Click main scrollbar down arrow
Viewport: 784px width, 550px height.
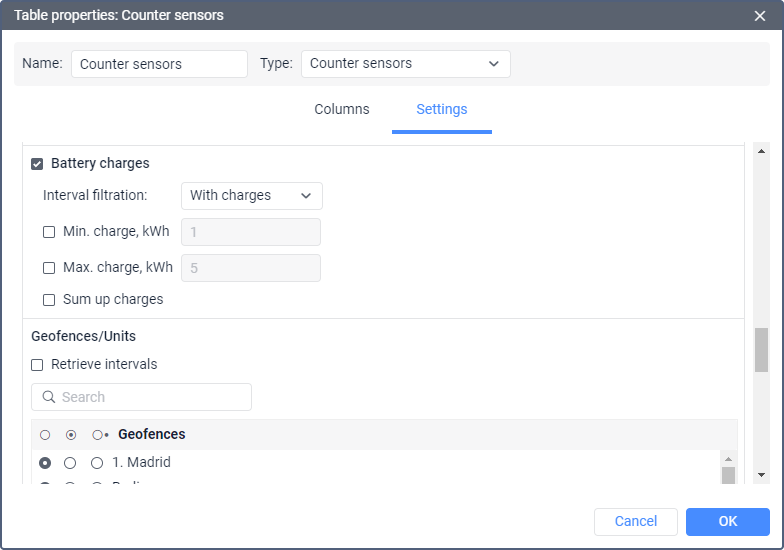(x=761, y=475)
